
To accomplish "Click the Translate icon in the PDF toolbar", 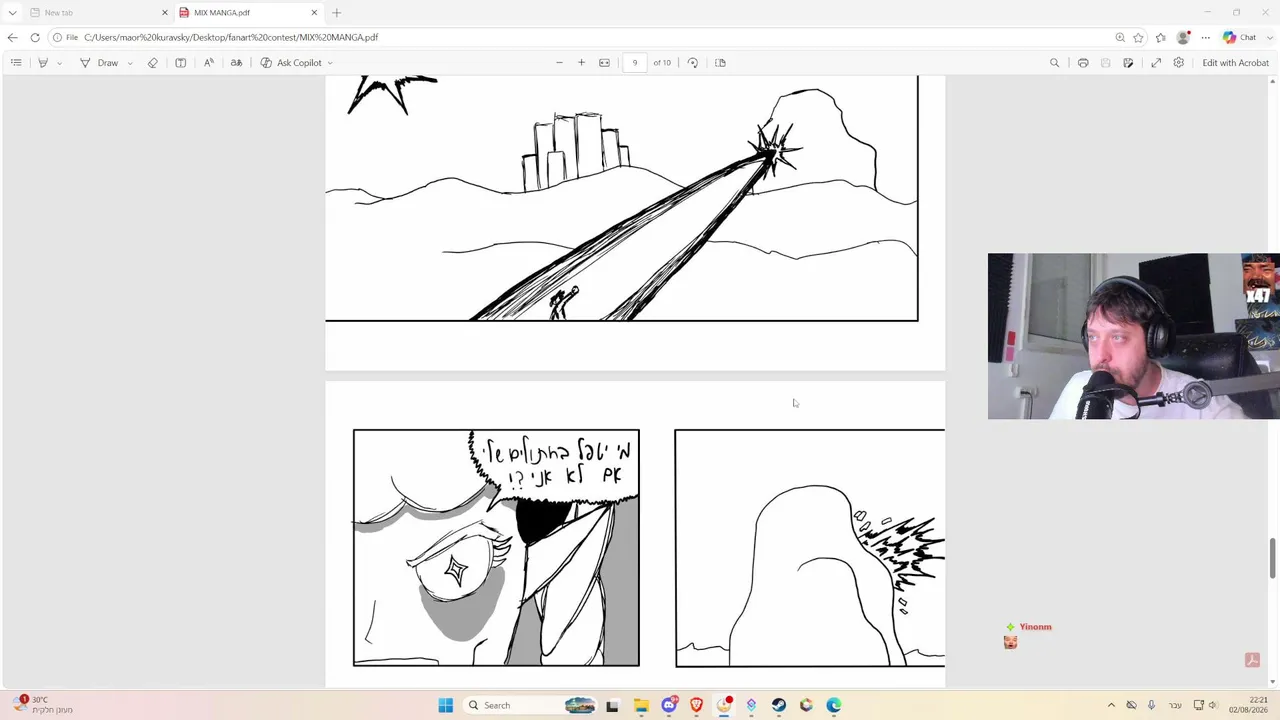I will (x=236, y=63).
